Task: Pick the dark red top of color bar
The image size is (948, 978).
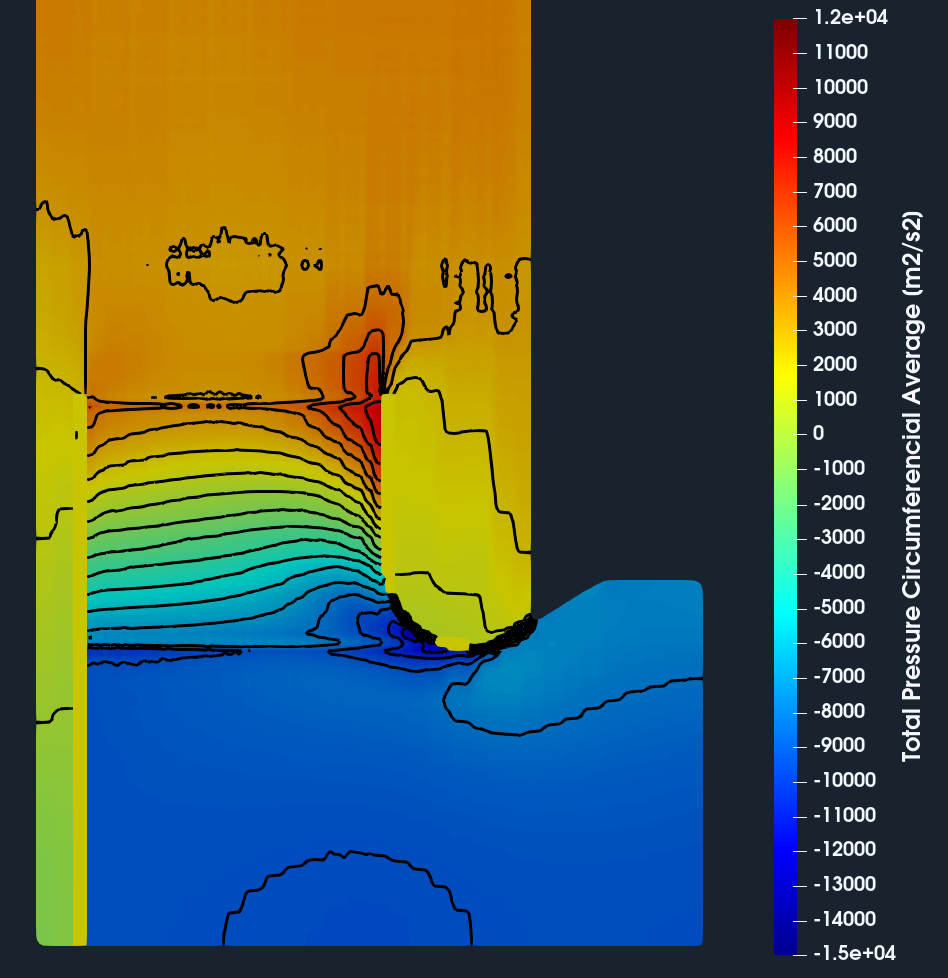Action: 787,28
